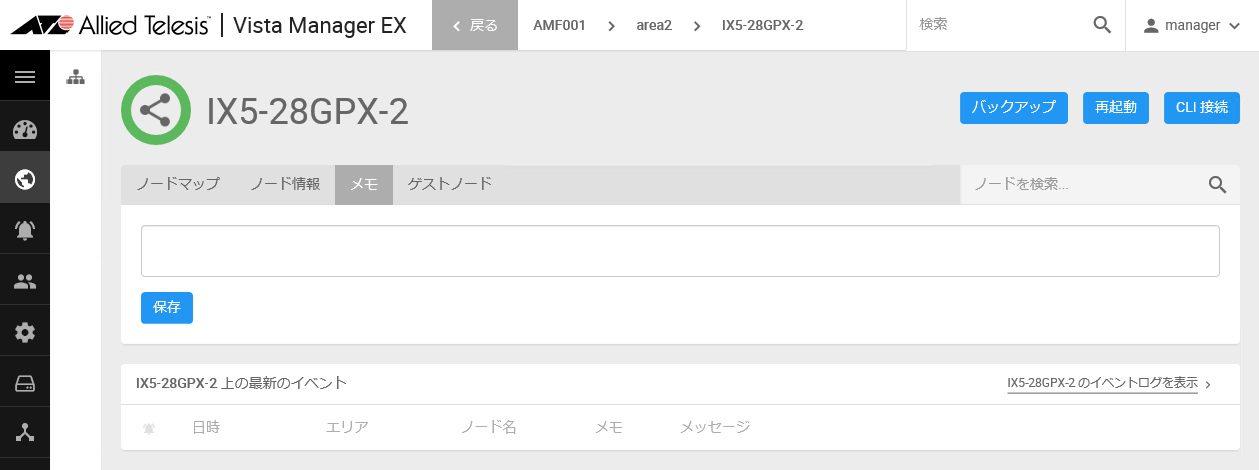Open the IX5-28GPX-2 event log link
Image resolution: width=1259 pixels, height=470 pixels.
click(1102, 383)
